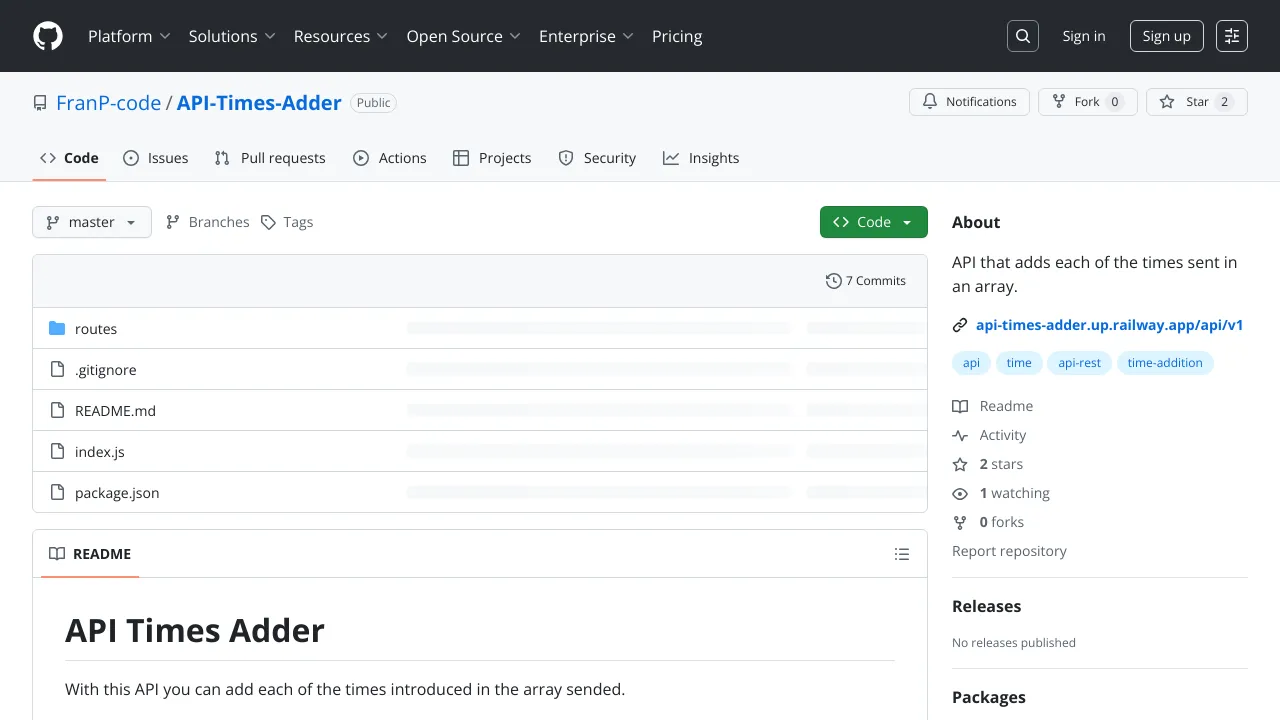
Task: Click the book icon beside README heading
Action: [x=57, y=554]
